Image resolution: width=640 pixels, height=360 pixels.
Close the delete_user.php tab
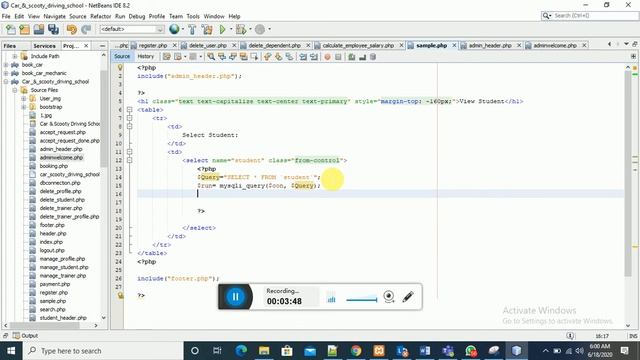point(234,45)
